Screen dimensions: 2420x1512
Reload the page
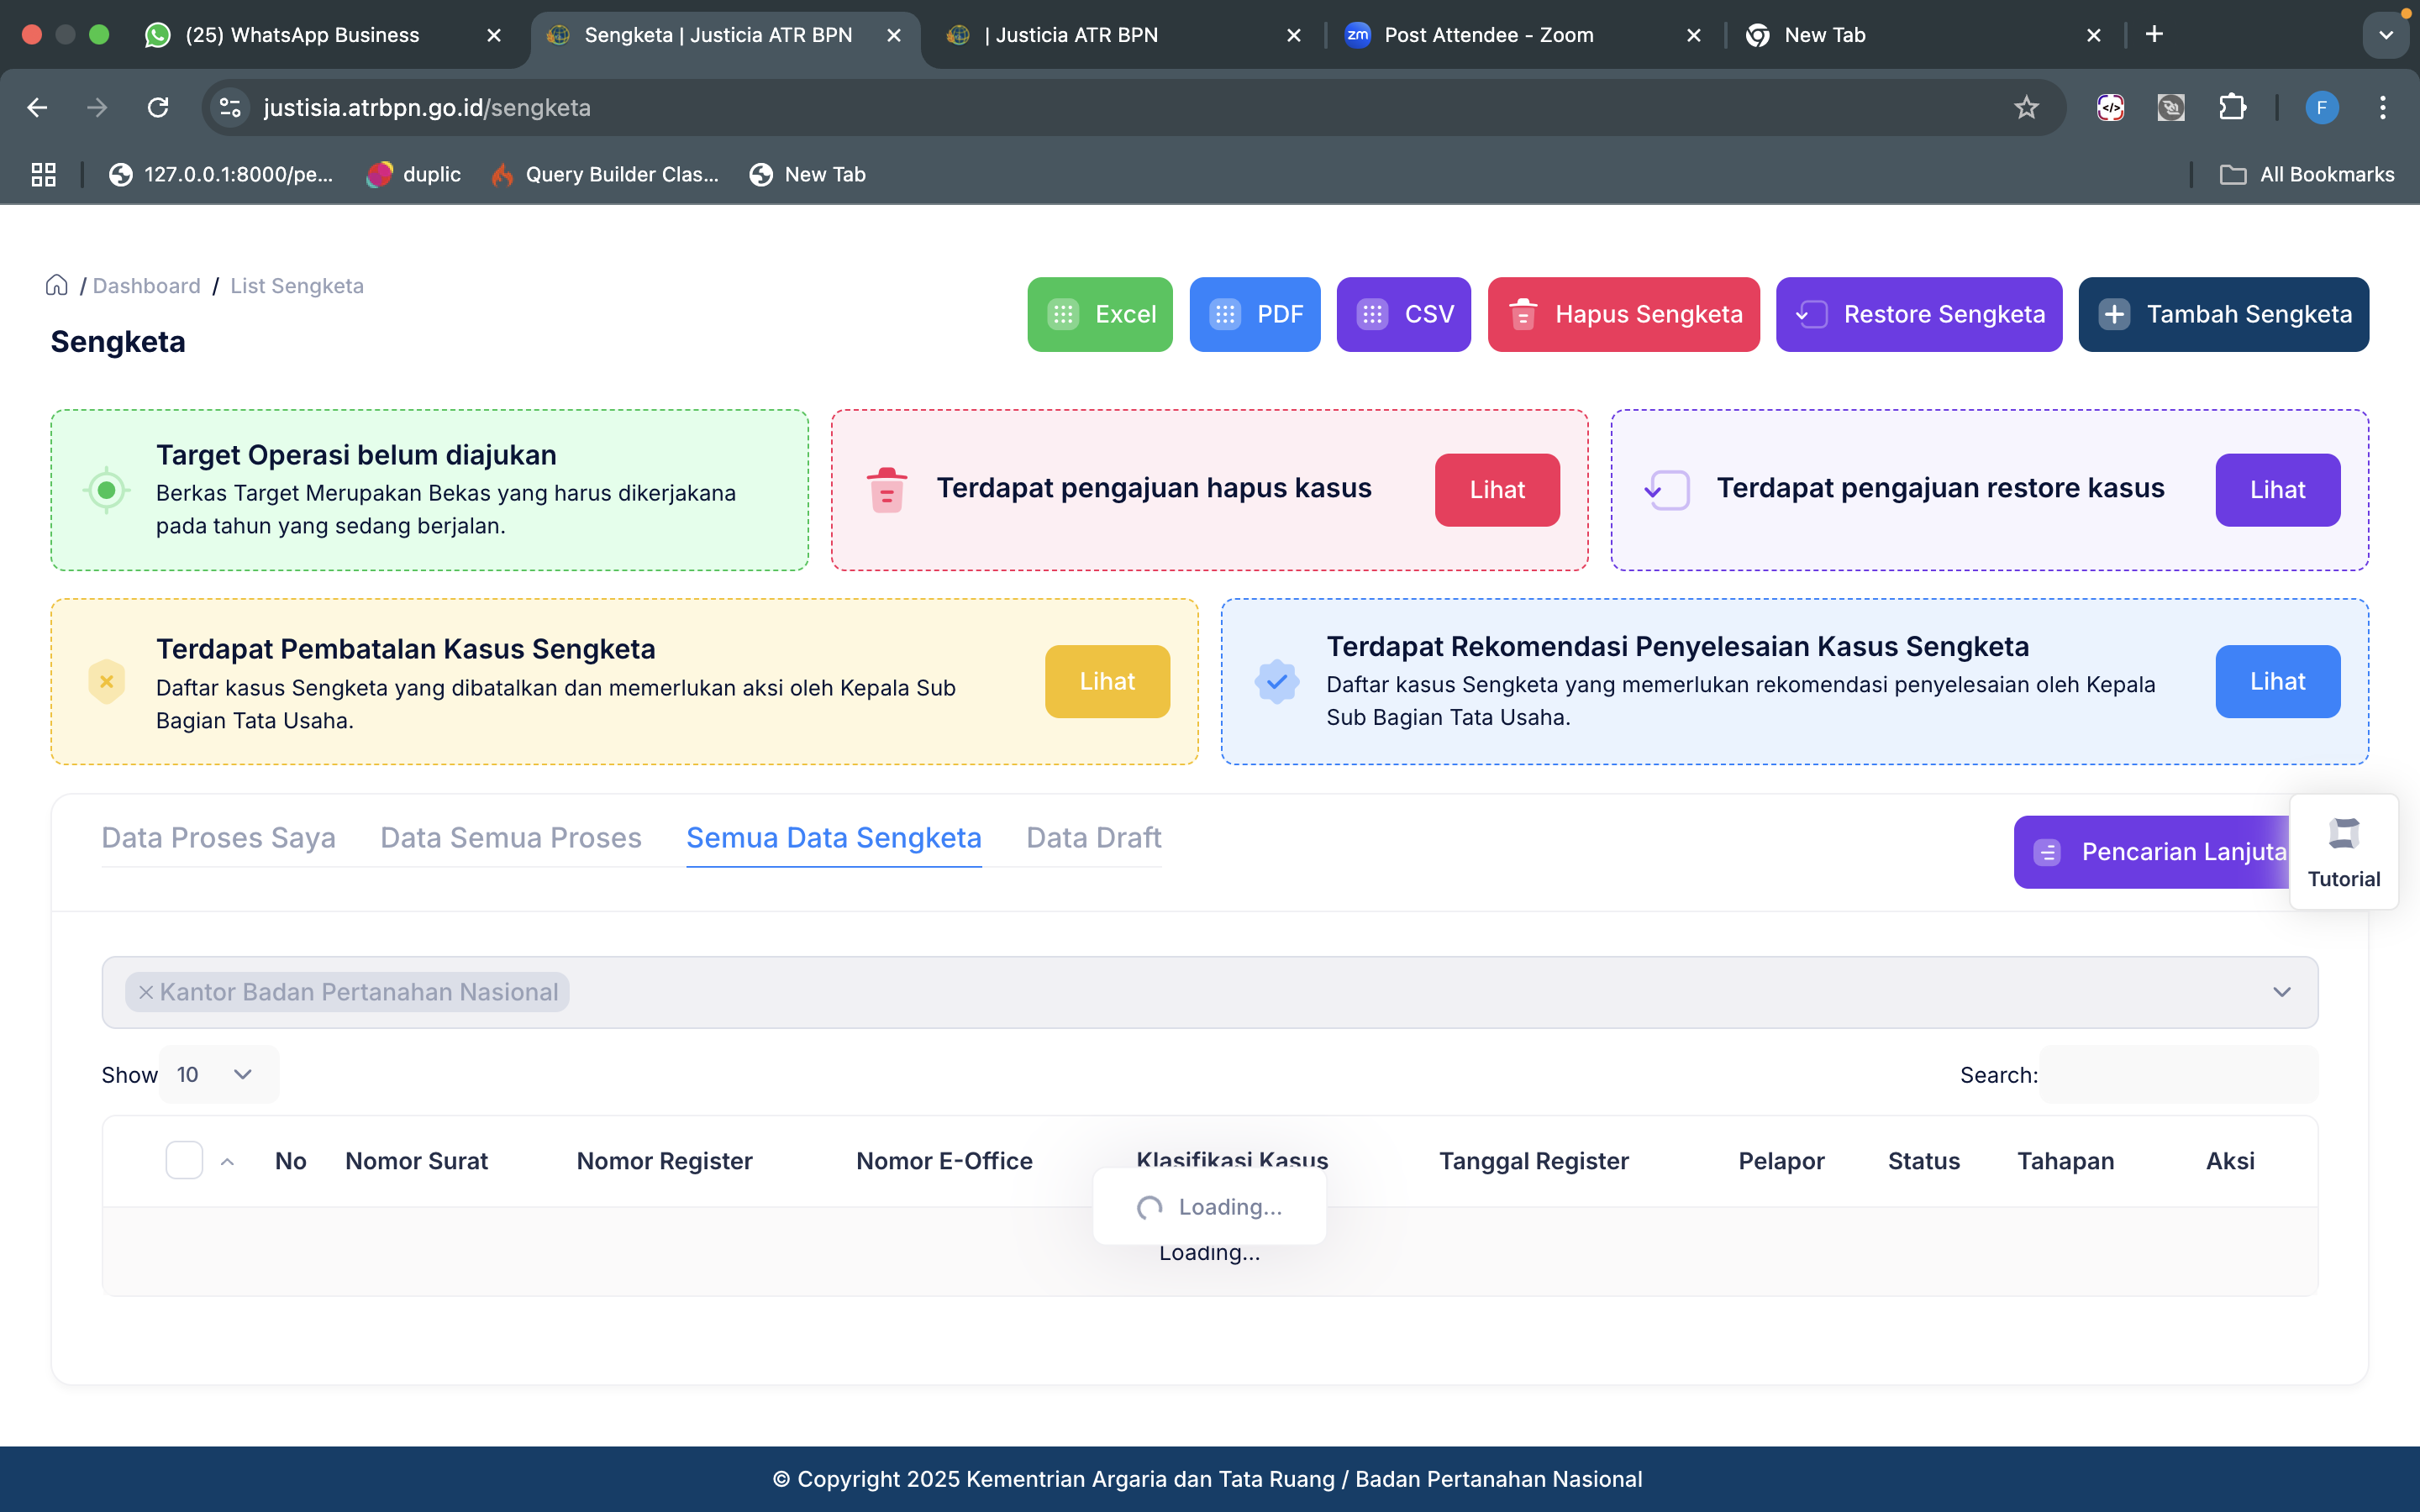click(x=158, y=107)
